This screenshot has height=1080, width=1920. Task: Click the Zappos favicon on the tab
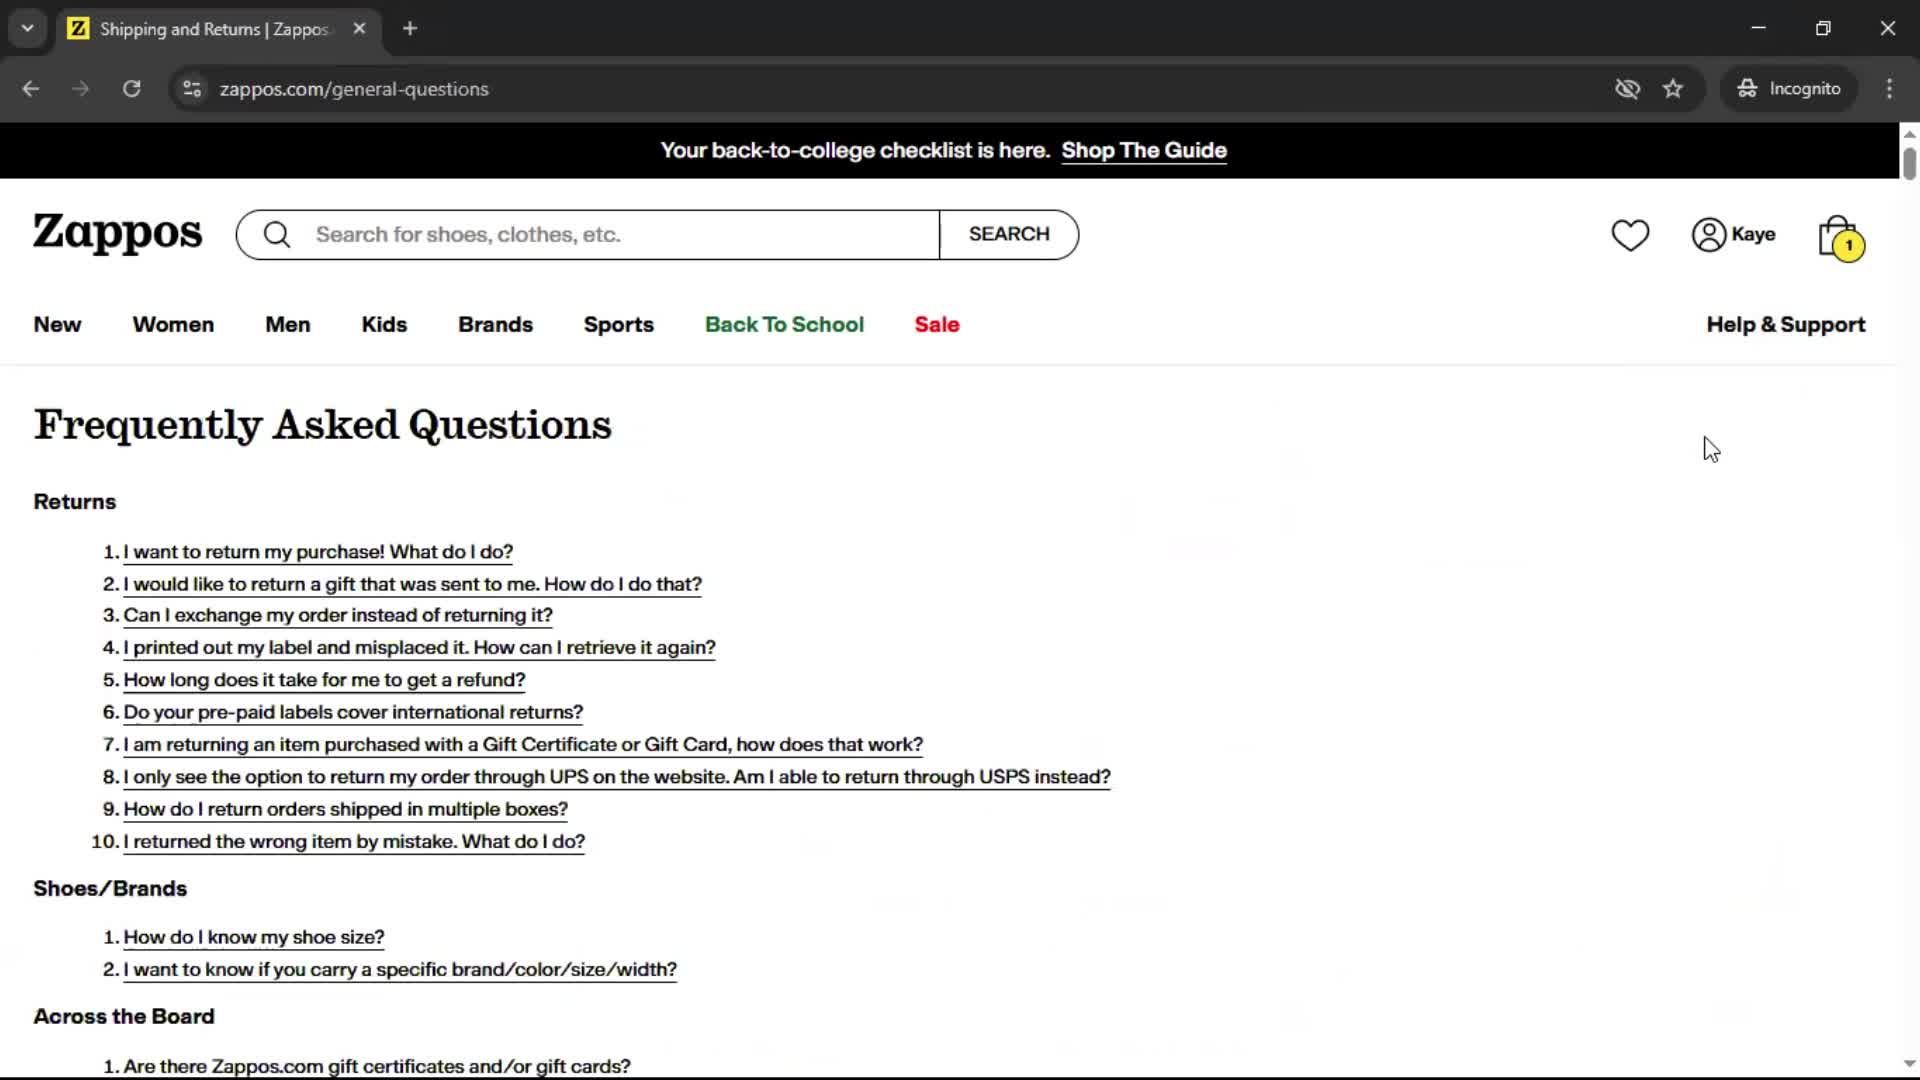pyautogui.click(x=78, y=29)
